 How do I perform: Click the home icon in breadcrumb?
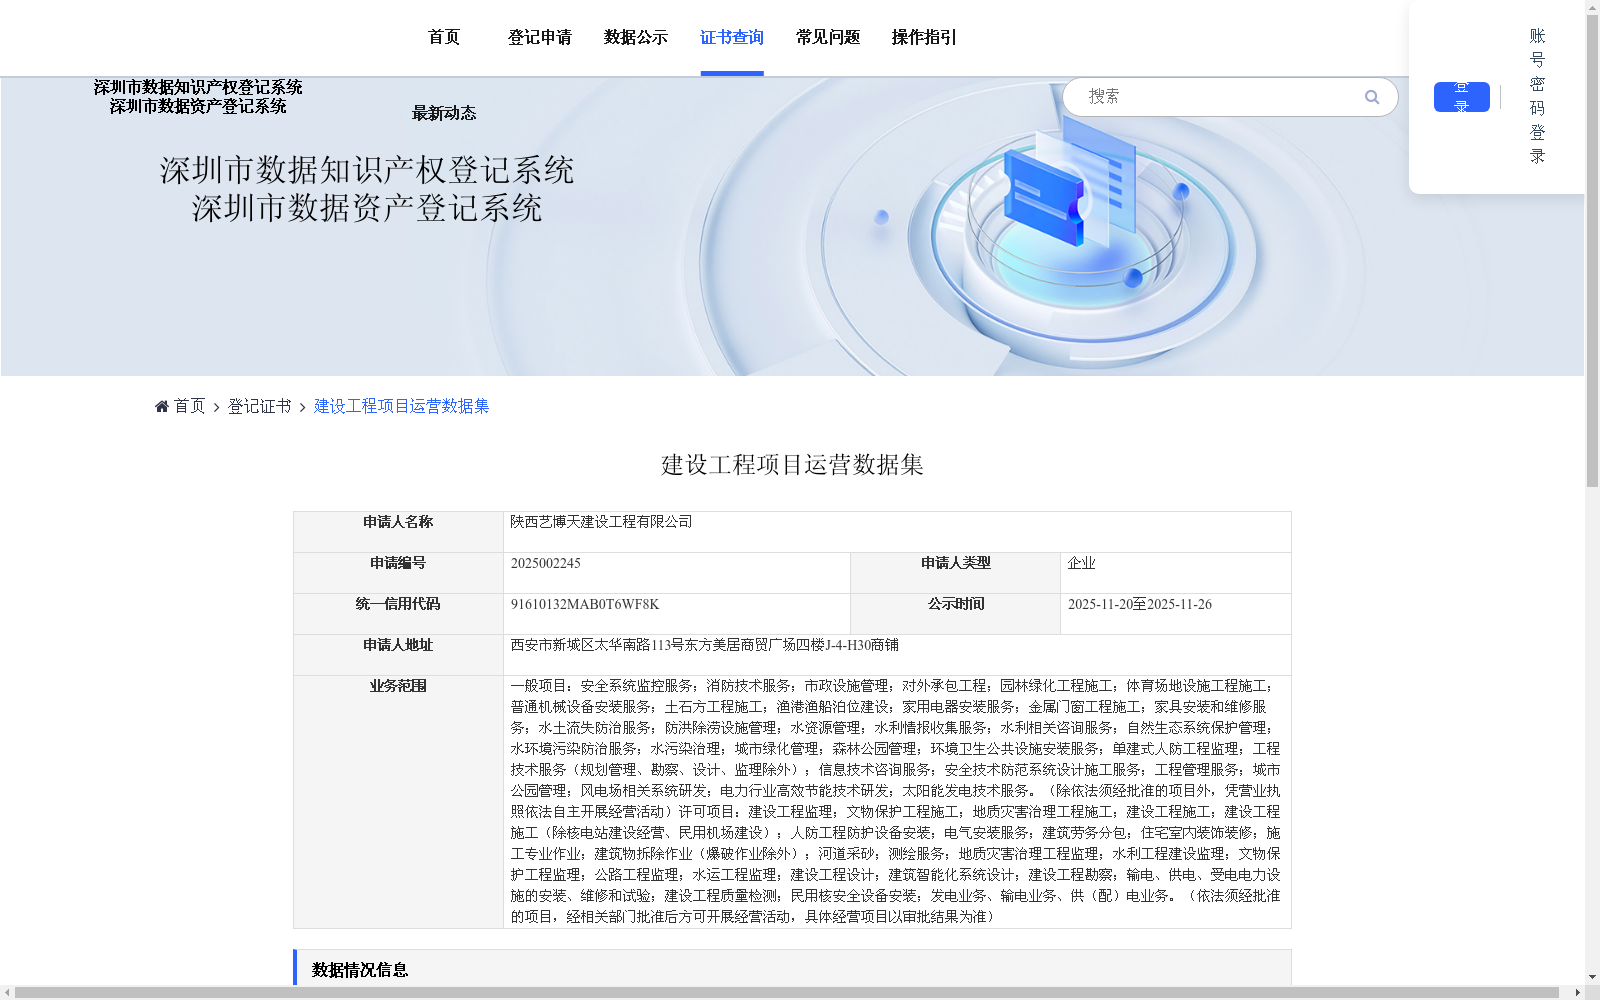click(x=162, y=406)
